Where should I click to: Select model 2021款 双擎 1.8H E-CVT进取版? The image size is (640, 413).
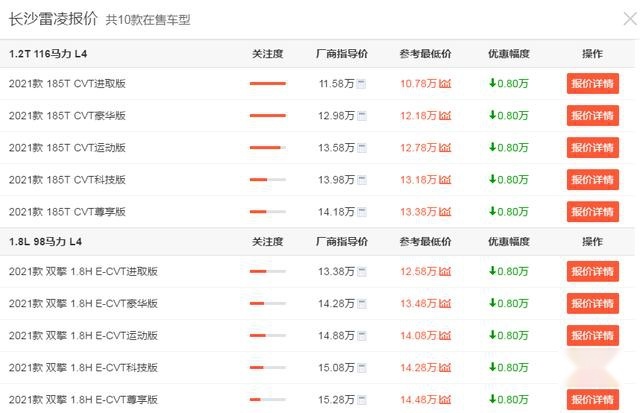click(x=83, y=271)
